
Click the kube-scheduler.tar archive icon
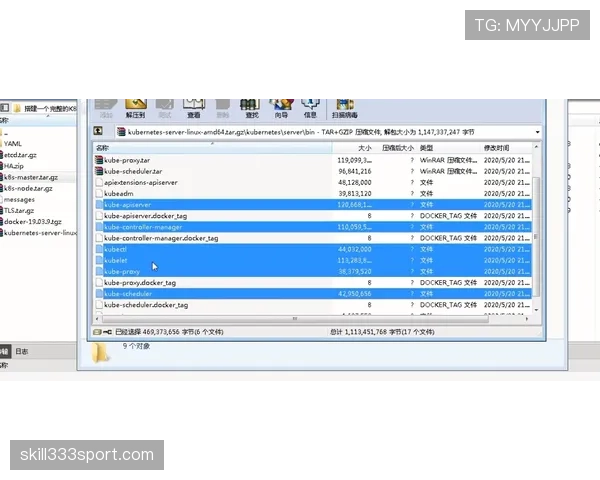click(99, 171)
